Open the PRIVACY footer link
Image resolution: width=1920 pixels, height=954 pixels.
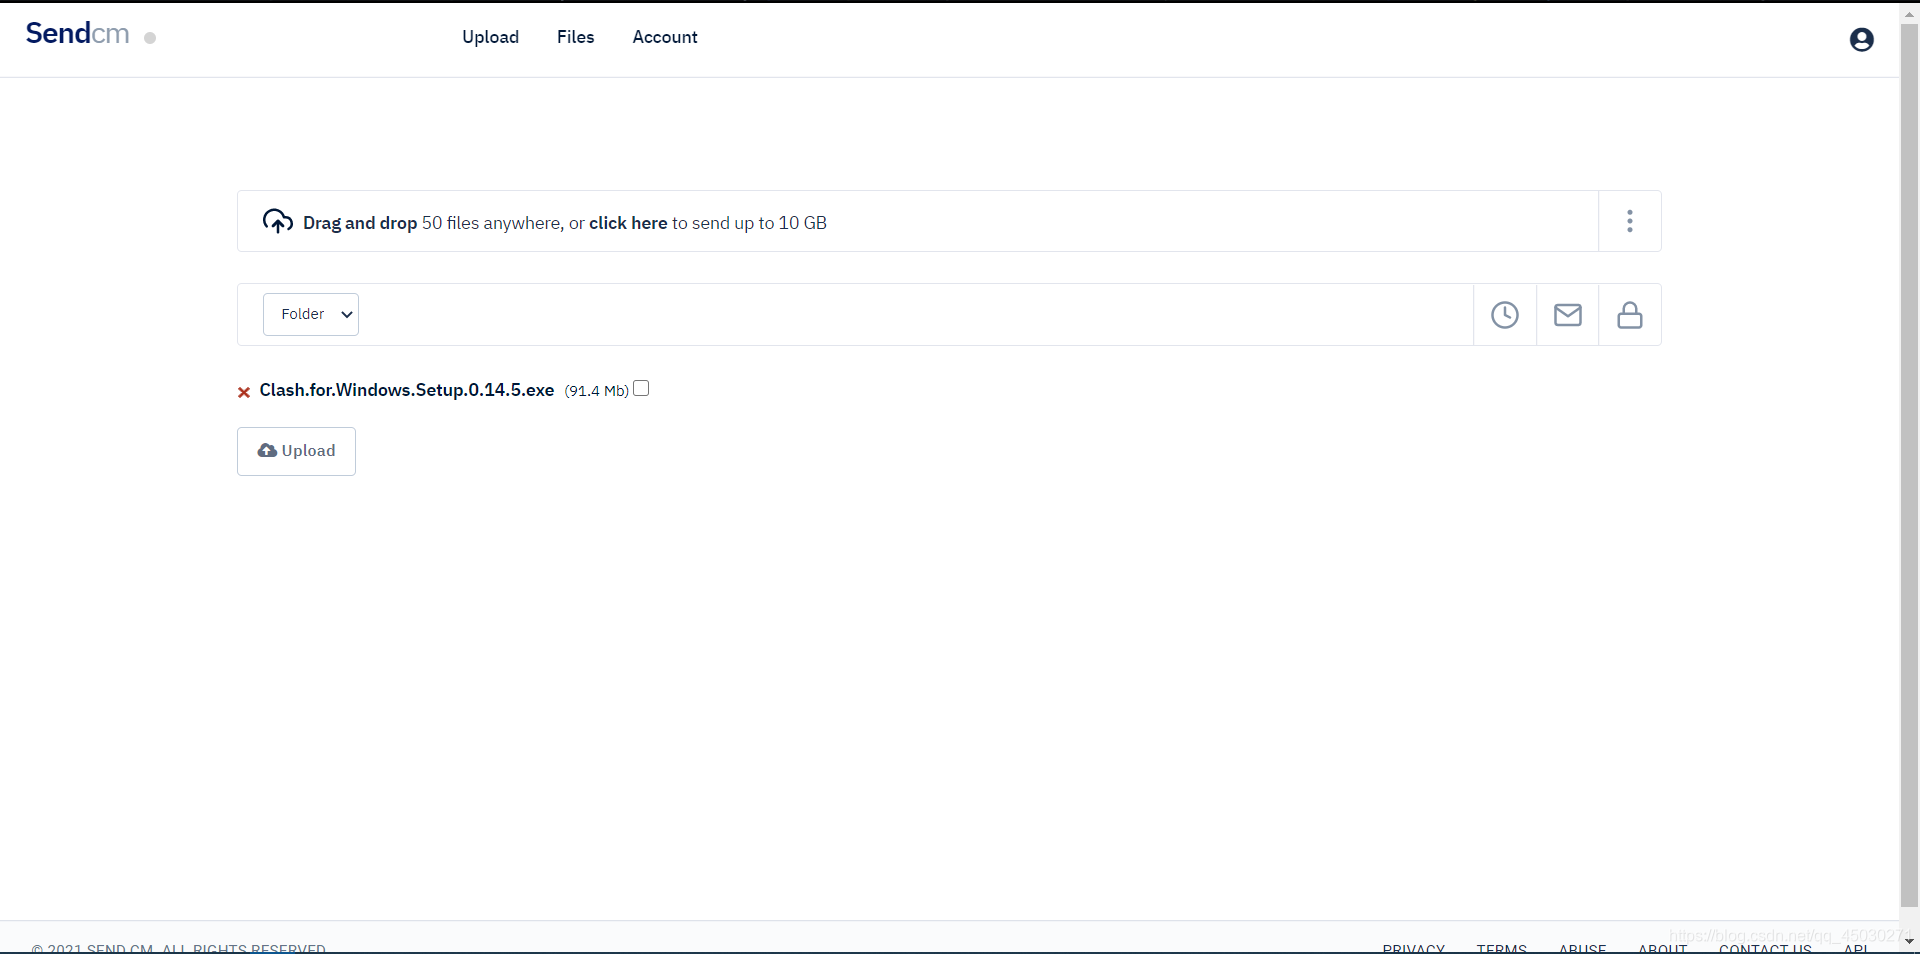tap(1414, 948)
